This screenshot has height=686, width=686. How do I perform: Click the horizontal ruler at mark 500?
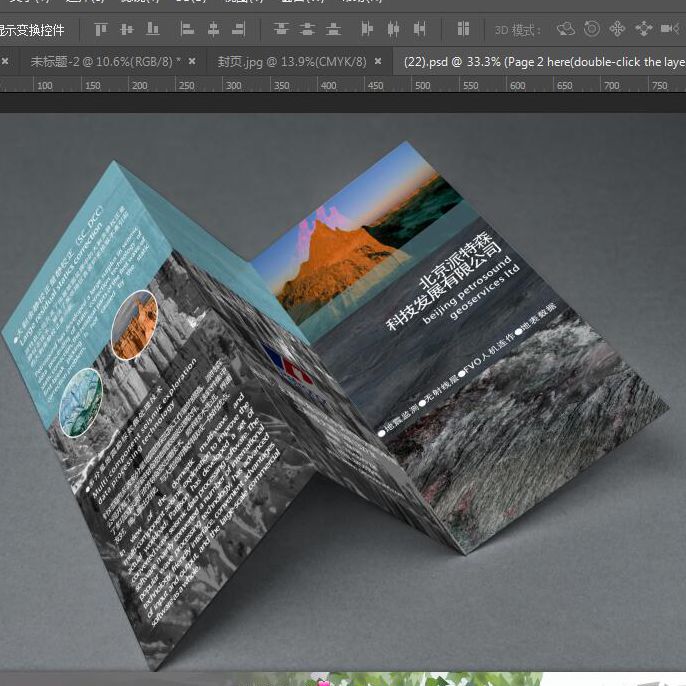coord(422,85)
